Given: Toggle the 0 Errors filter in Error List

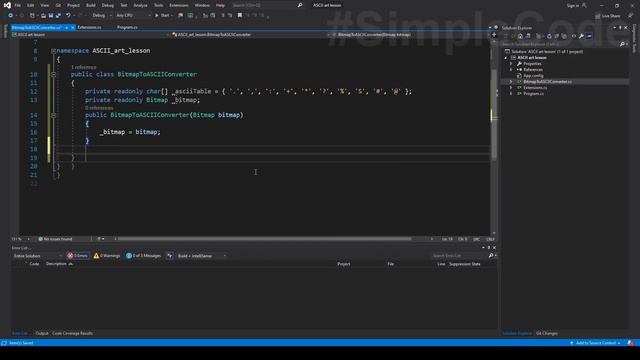Looking at the screenshot, I should (78, 256).
